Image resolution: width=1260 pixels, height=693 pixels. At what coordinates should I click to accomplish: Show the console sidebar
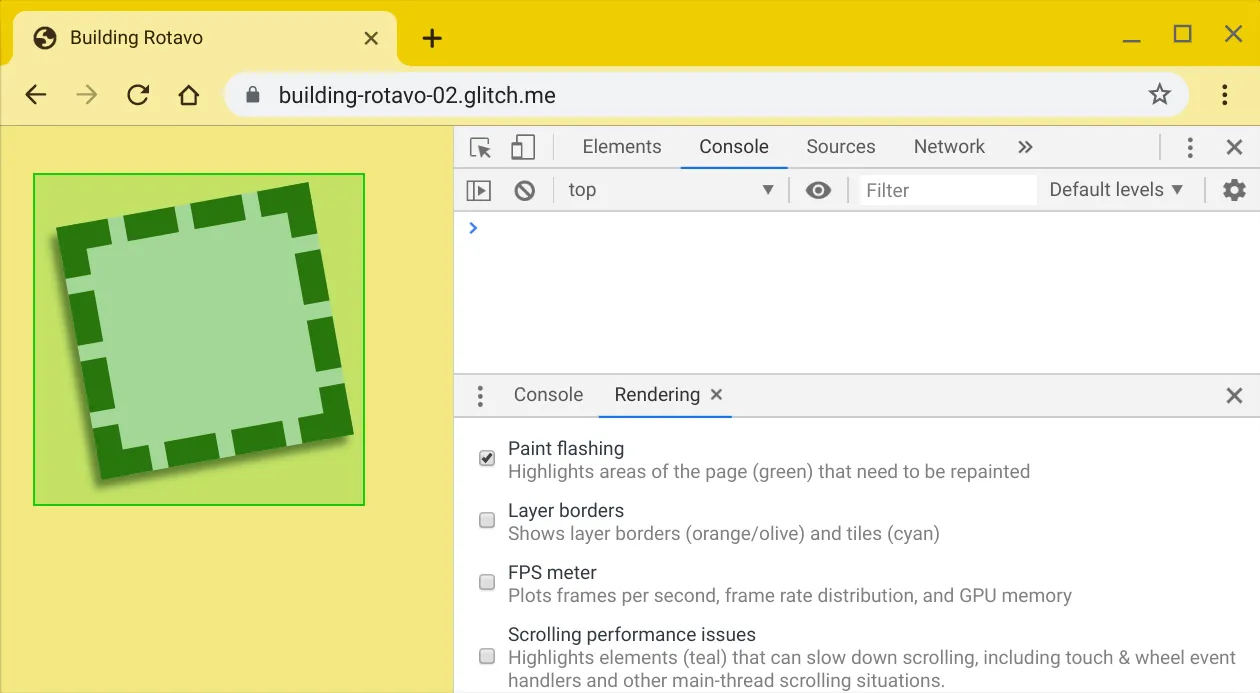(477, 190)
